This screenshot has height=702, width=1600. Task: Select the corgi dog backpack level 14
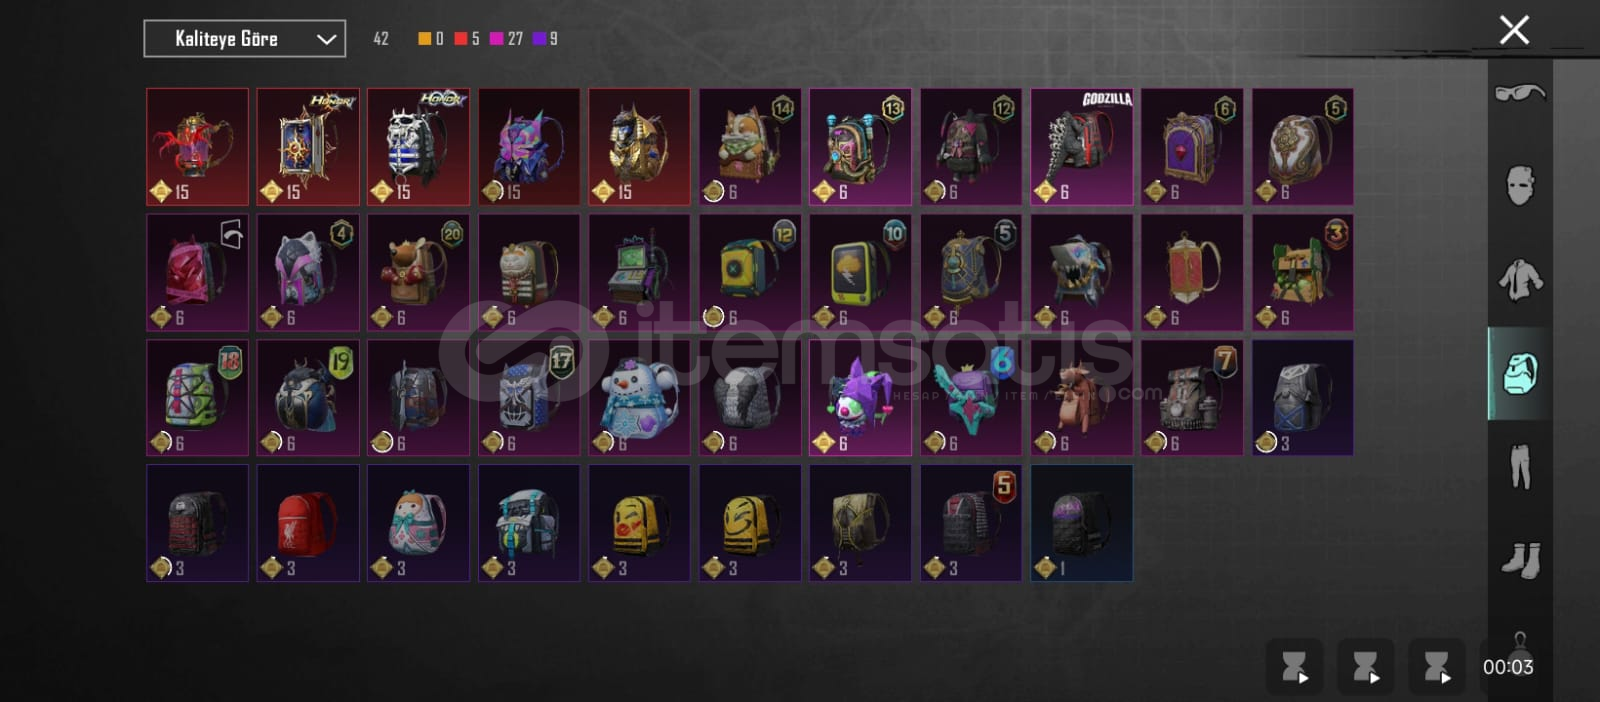click(x=750, y=147)
